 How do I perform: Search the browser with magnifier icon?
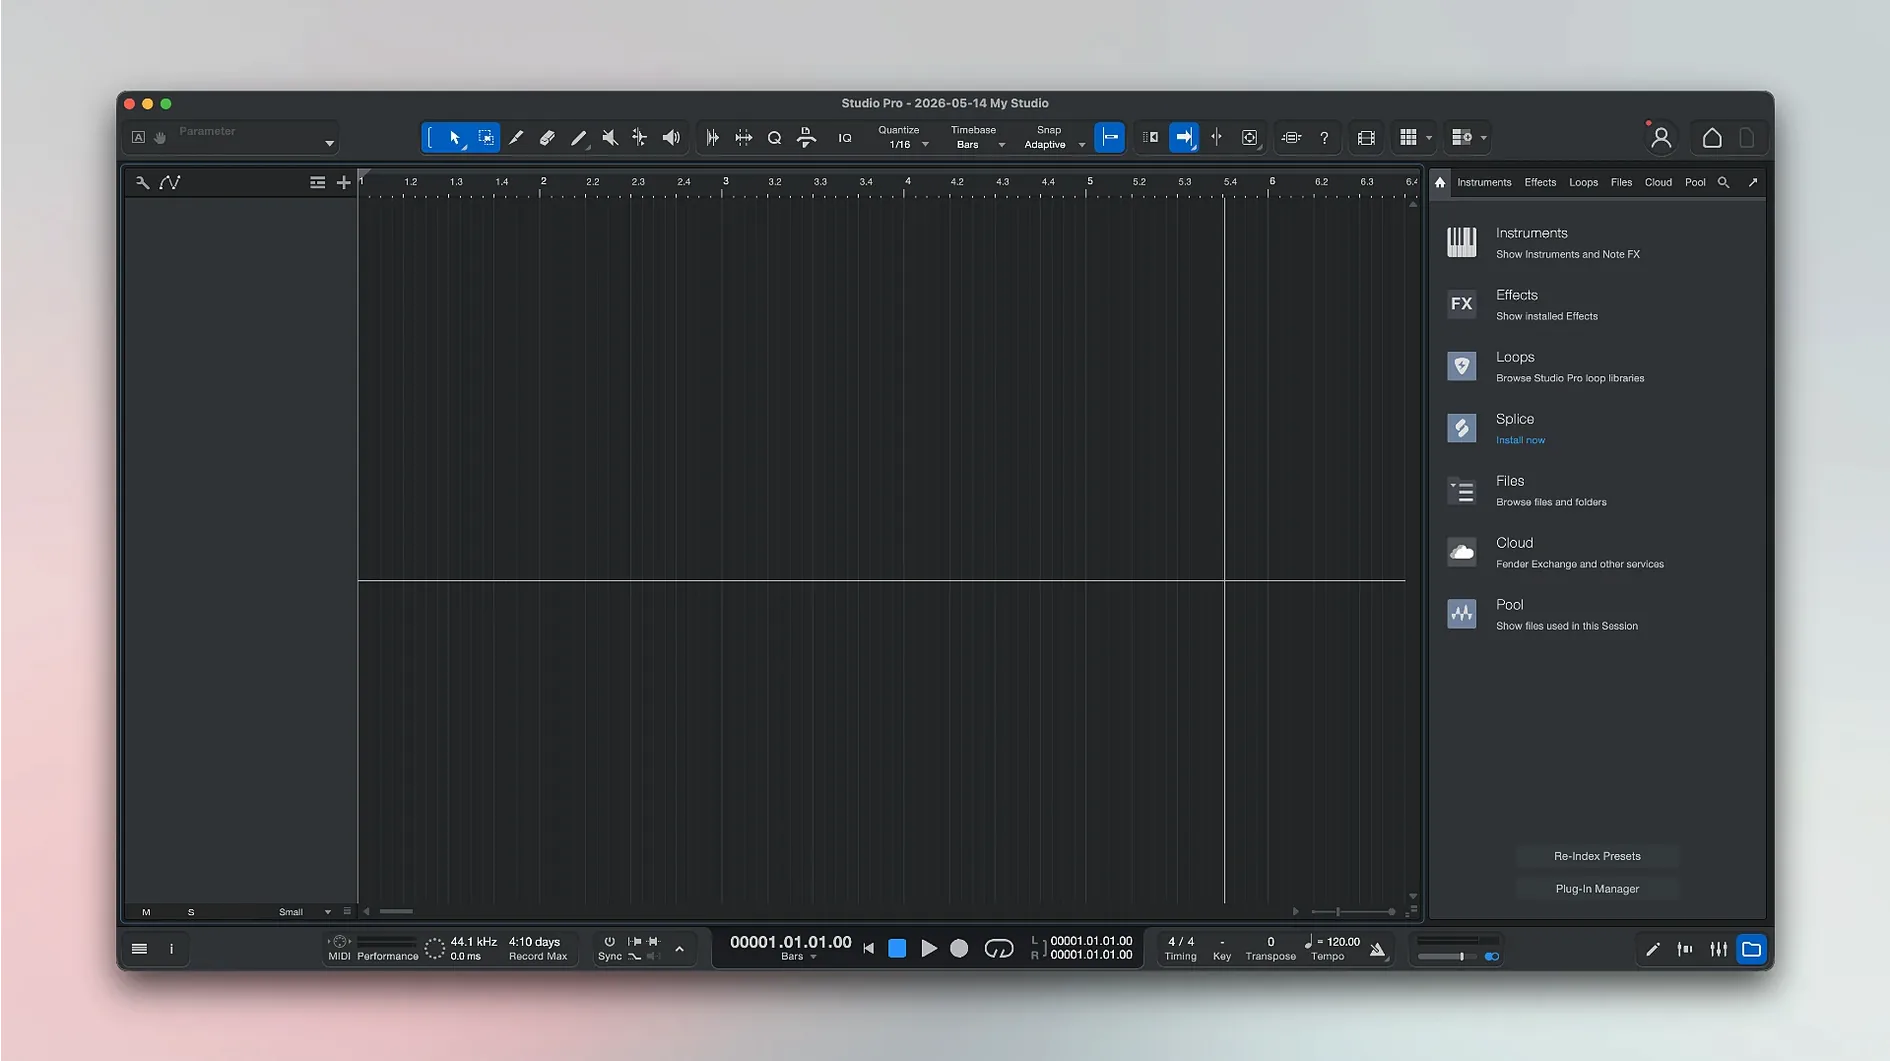[1723, 183]
